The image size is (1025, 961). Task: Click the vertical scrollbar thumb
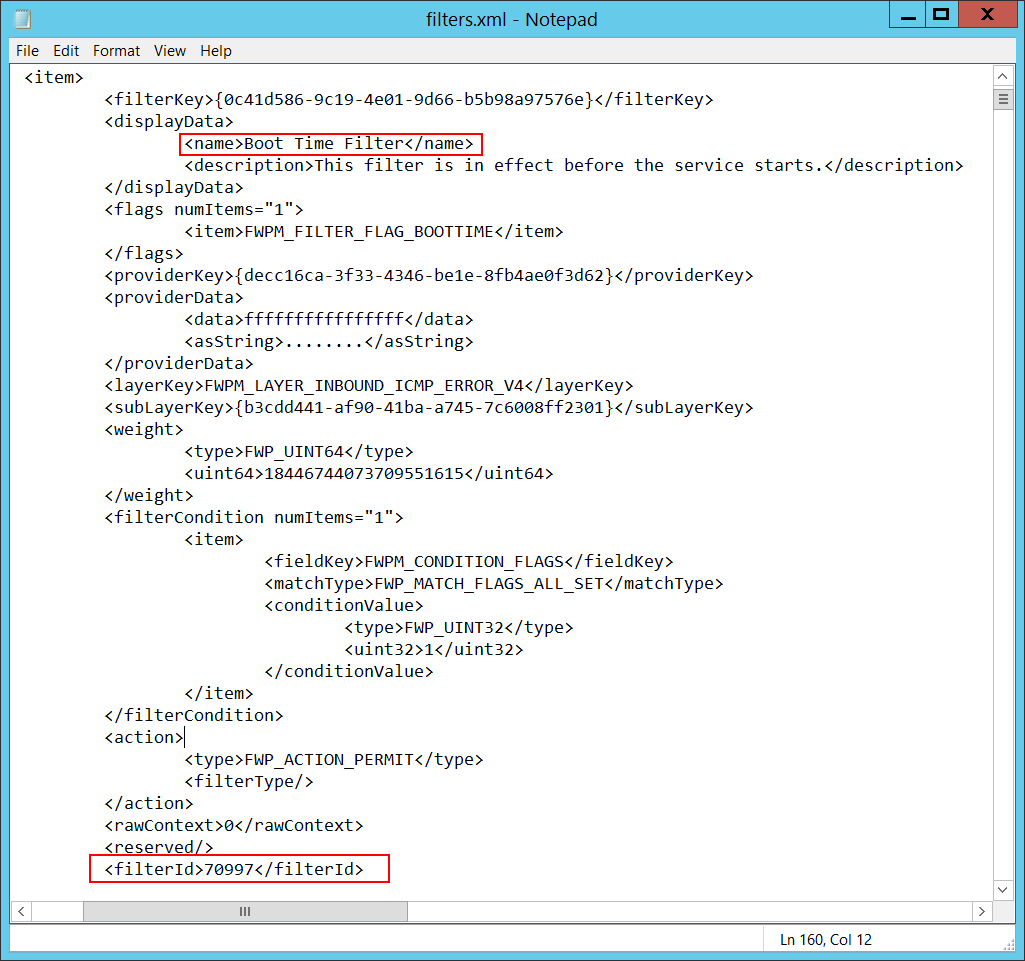pyautogui.click(x=1002, y=98)
